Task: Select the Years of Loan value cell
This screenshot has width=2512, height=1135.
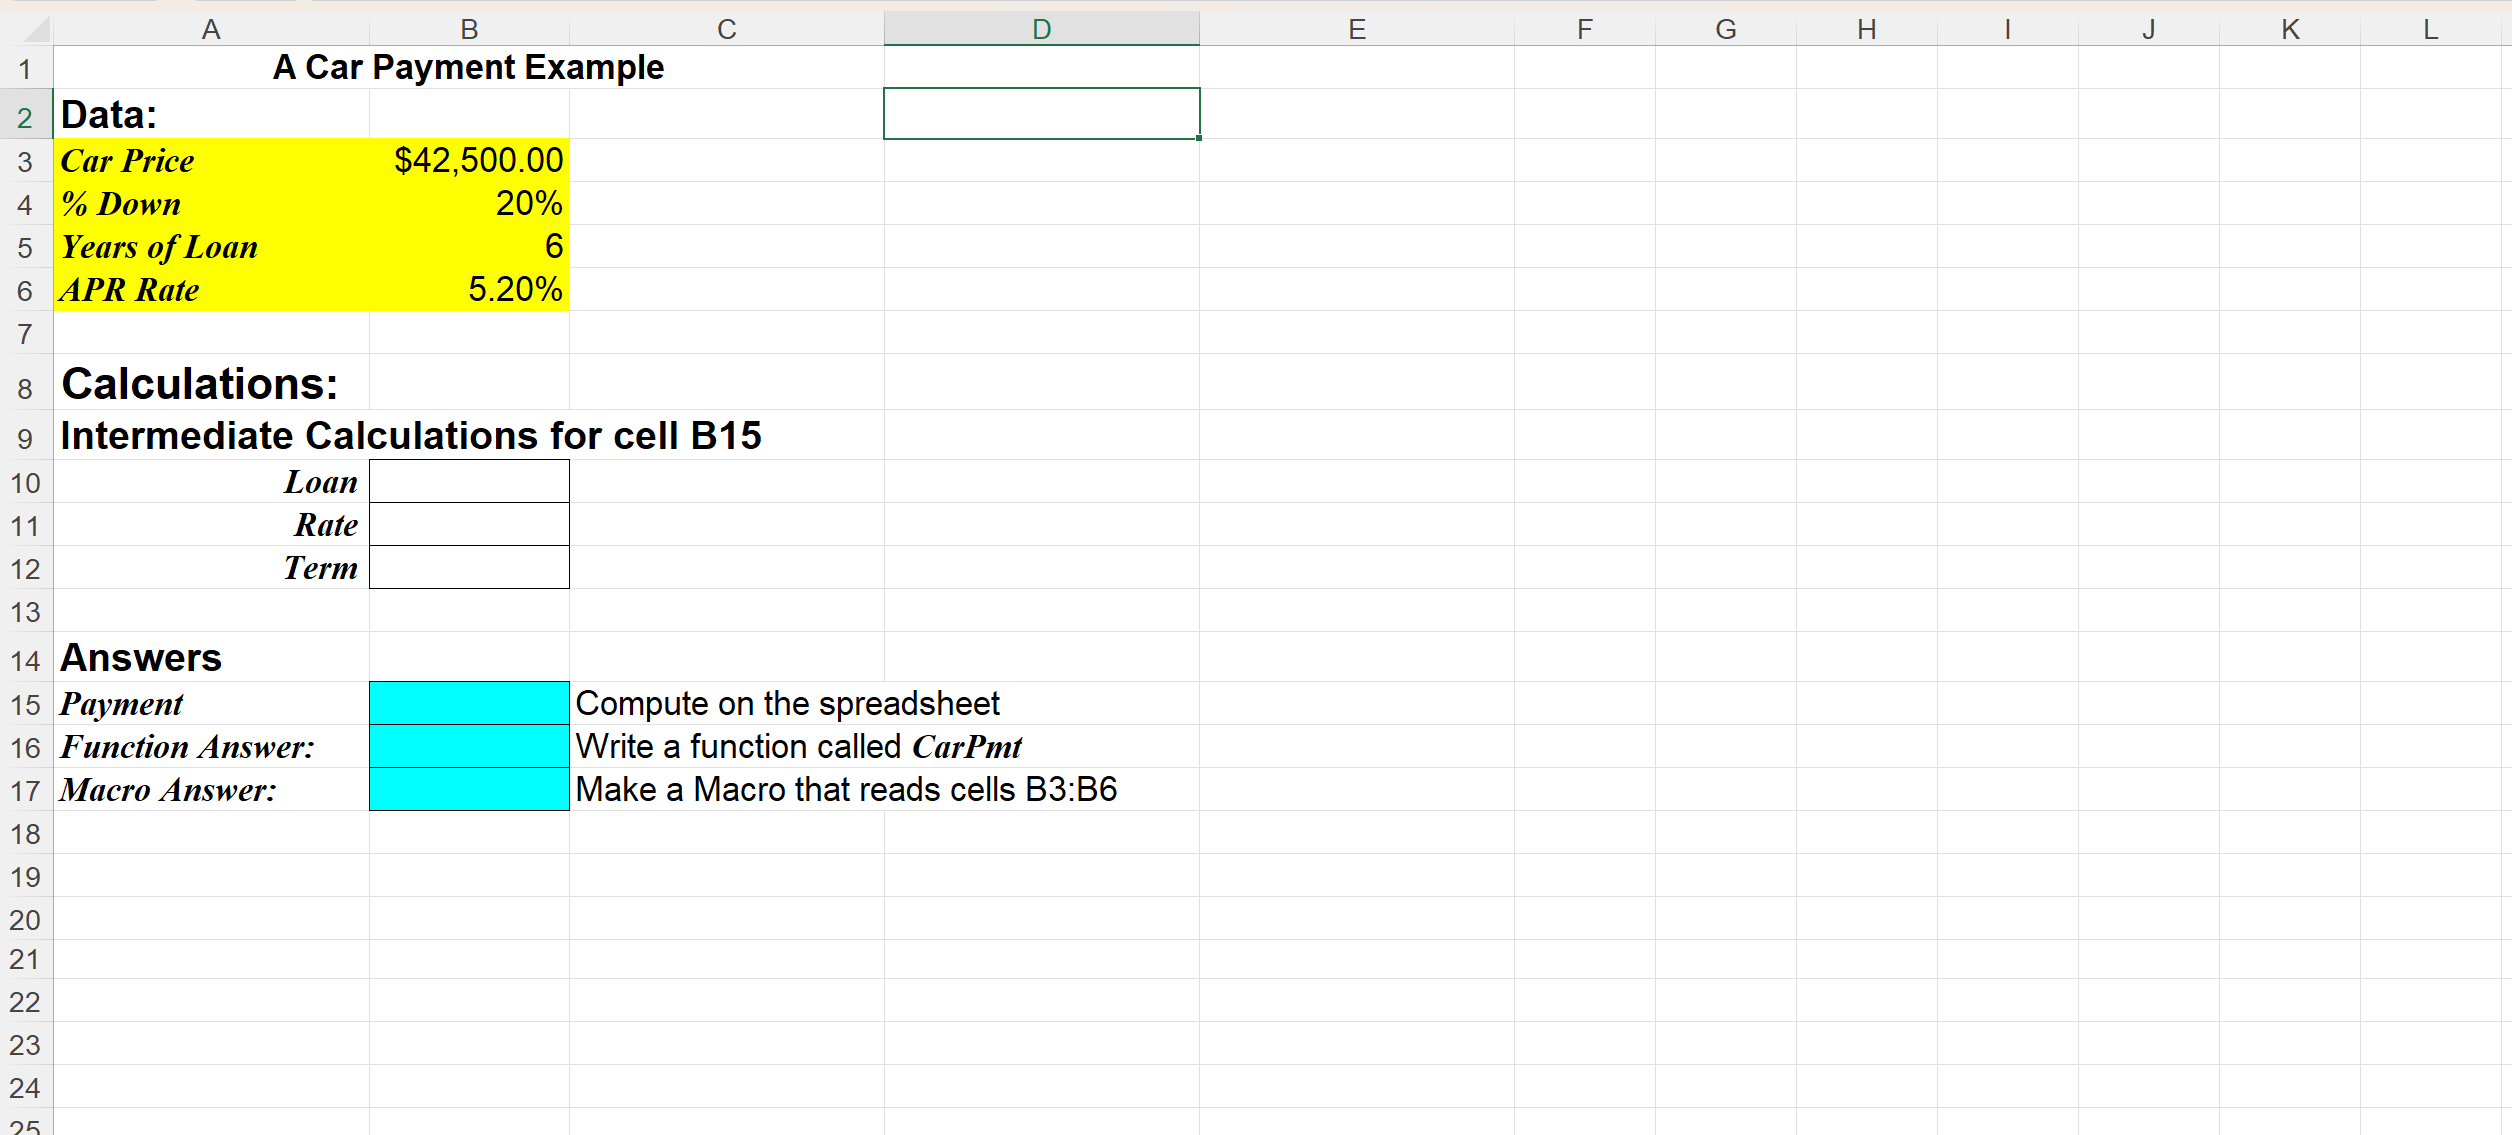Action: tap(469, 247)
